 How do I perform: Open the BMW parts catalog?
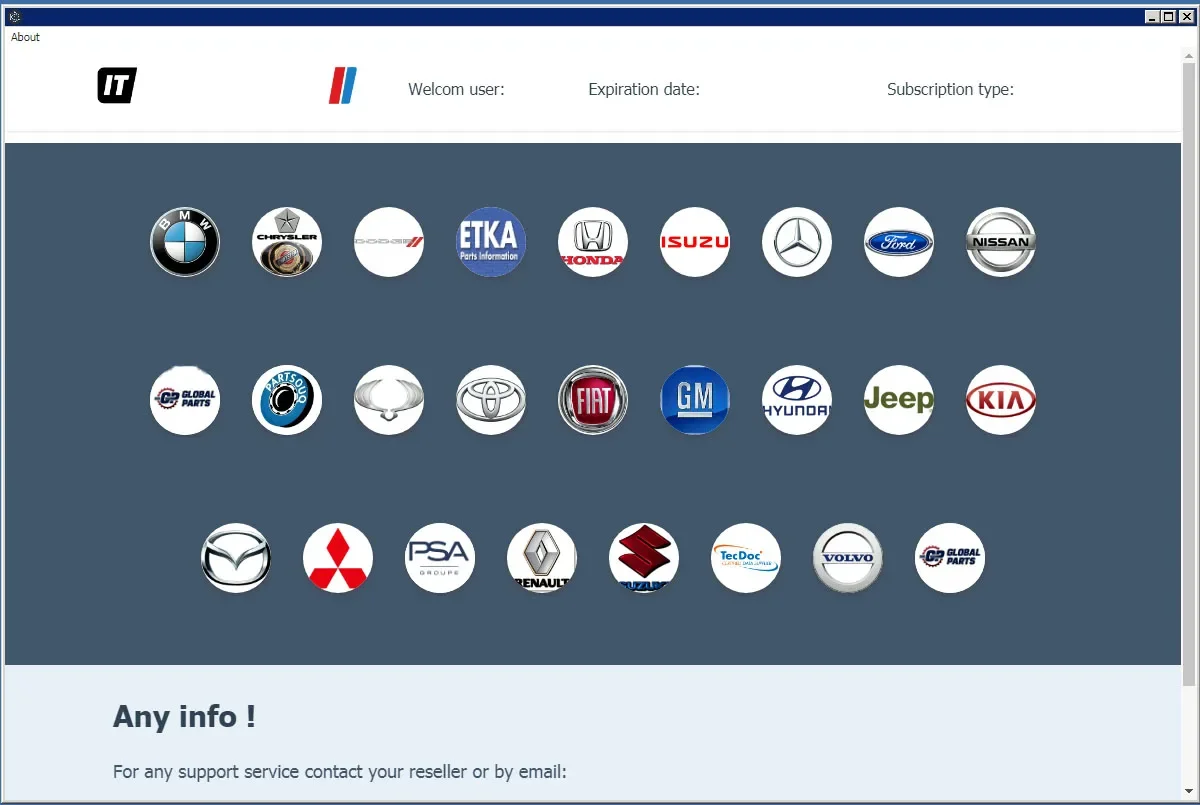[185, 242]
